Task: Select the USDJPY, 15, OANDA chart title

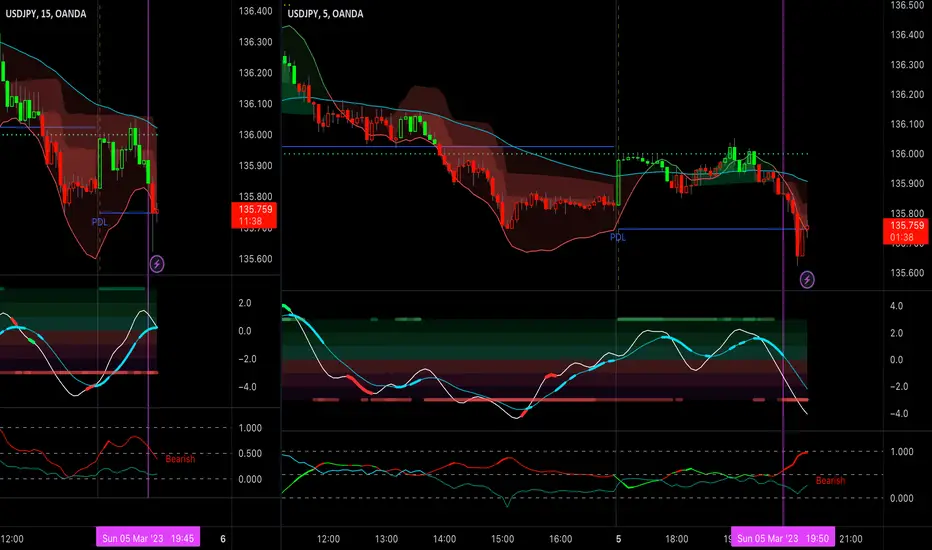Action: click(x=46, y=14)
